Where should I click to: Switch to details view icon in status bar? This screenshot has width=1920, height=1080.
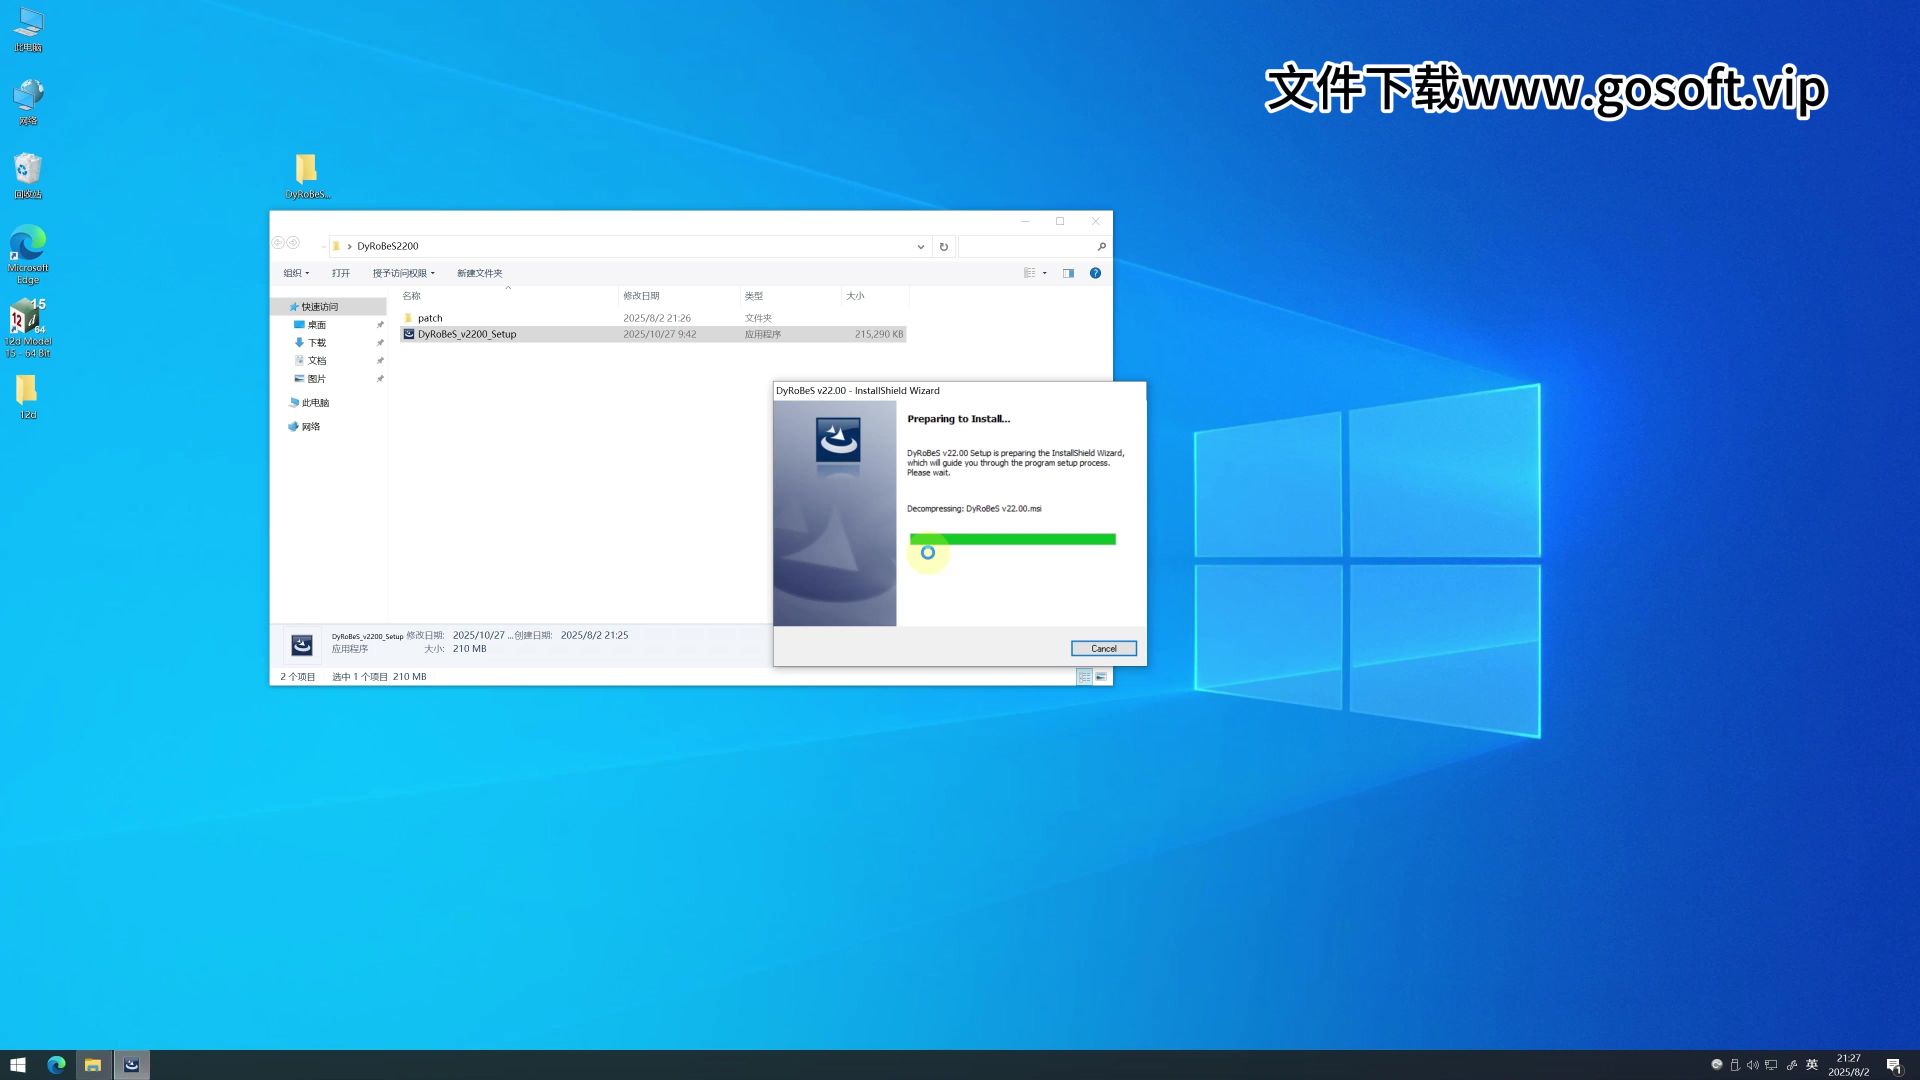coord(1084,677)
